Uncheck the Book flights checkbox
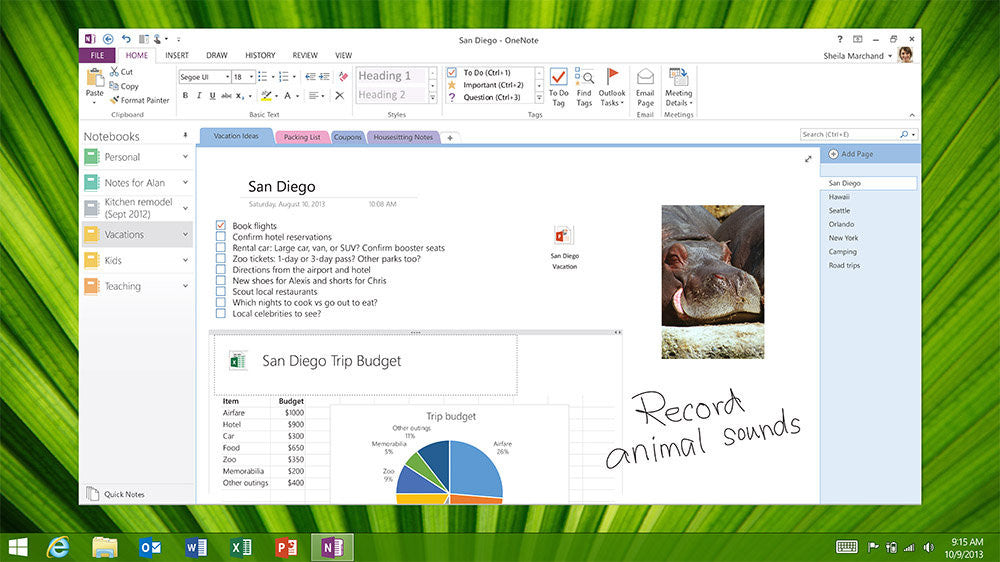 click(x=221, y=226)
